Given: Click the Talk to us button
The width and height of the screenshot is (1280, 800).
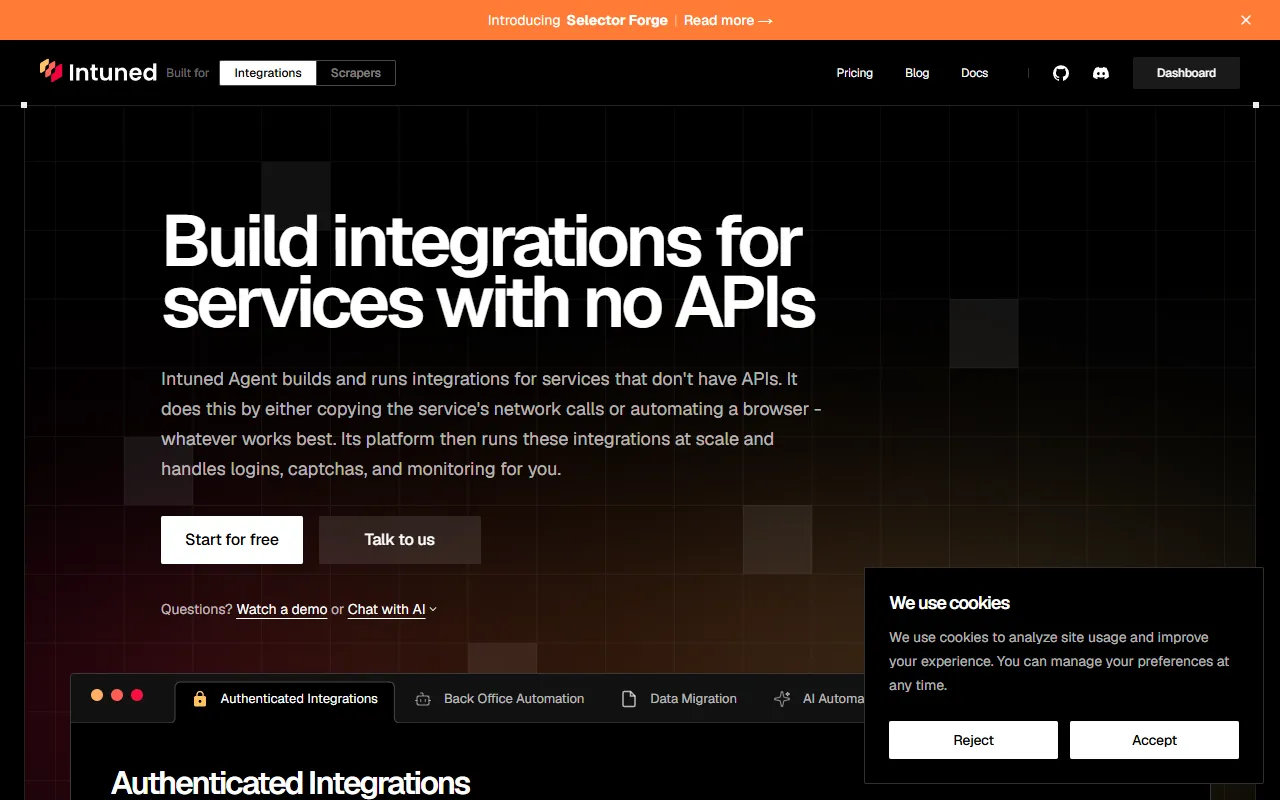Looking at the screenshot, I should point(400,540).
